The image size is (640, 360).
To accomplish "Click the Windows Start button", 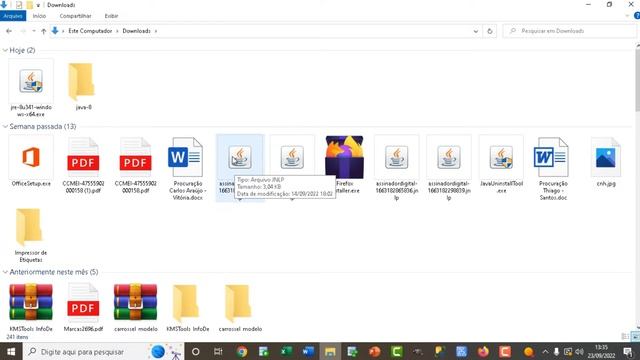I will coord(11,351).
